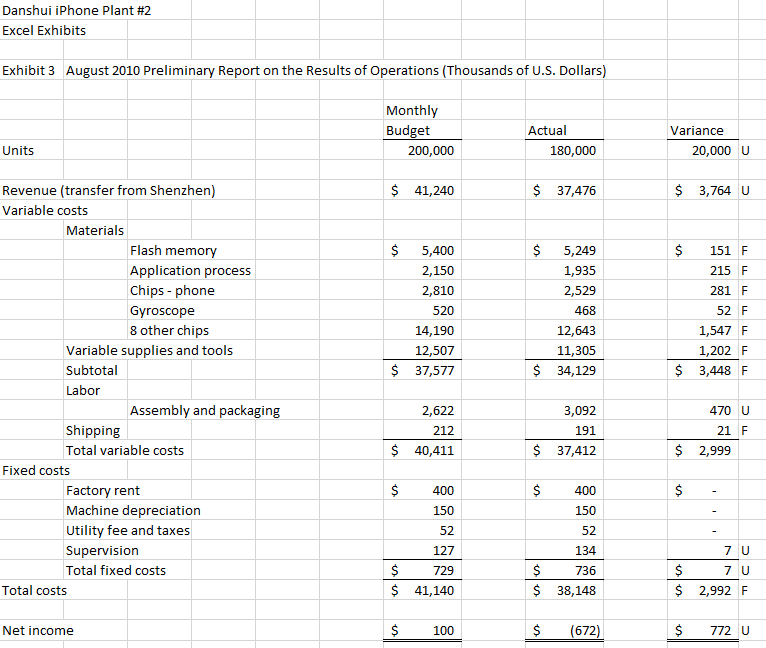Click the '8 other chips' label

coord(169,331)
